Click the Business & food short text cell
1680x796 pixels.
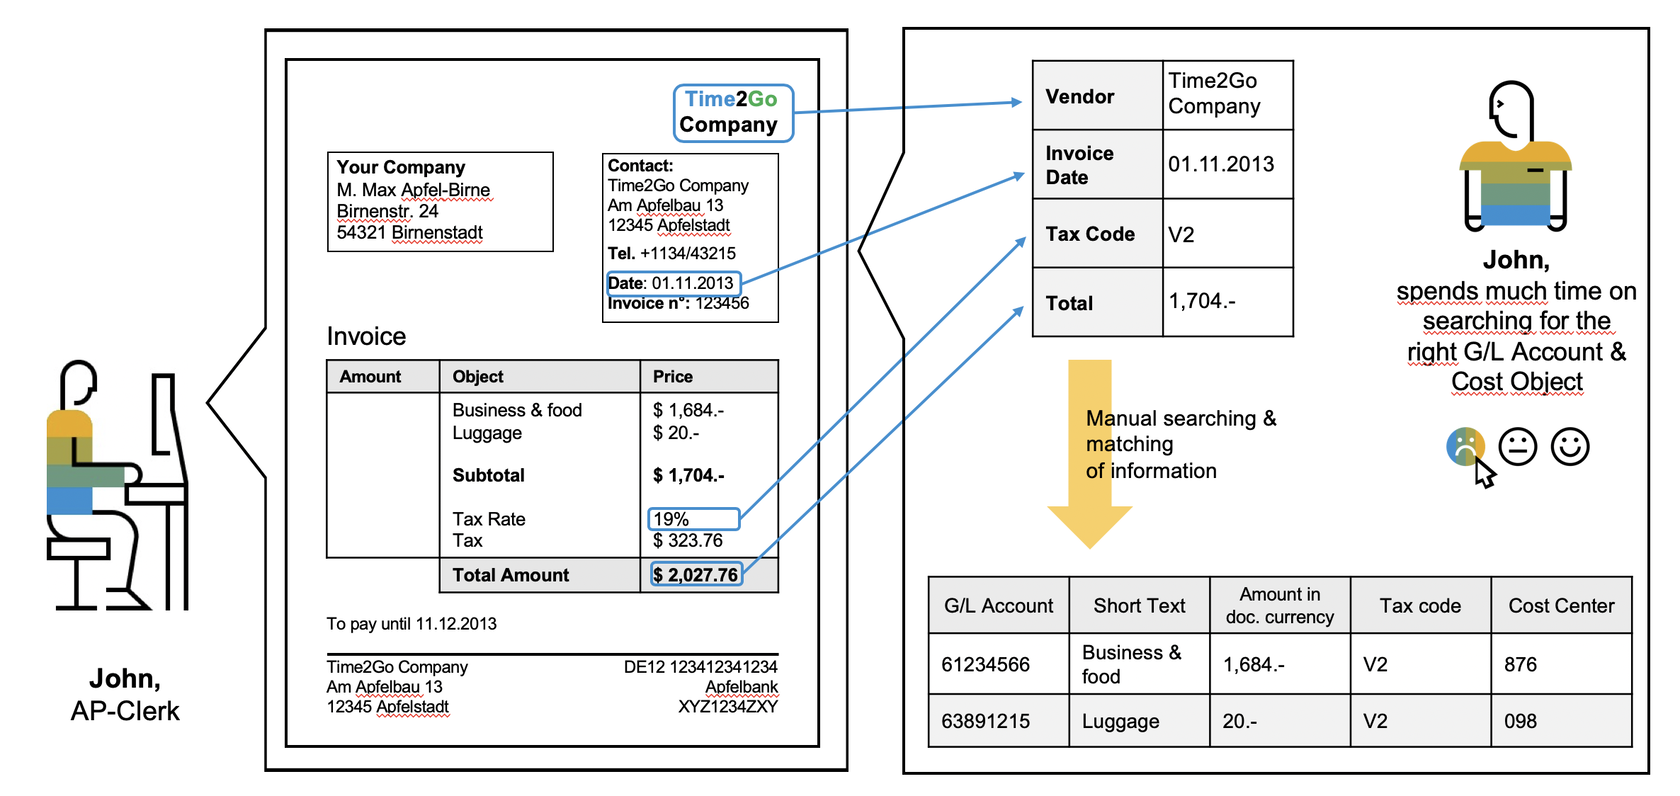click(1140, 664)
